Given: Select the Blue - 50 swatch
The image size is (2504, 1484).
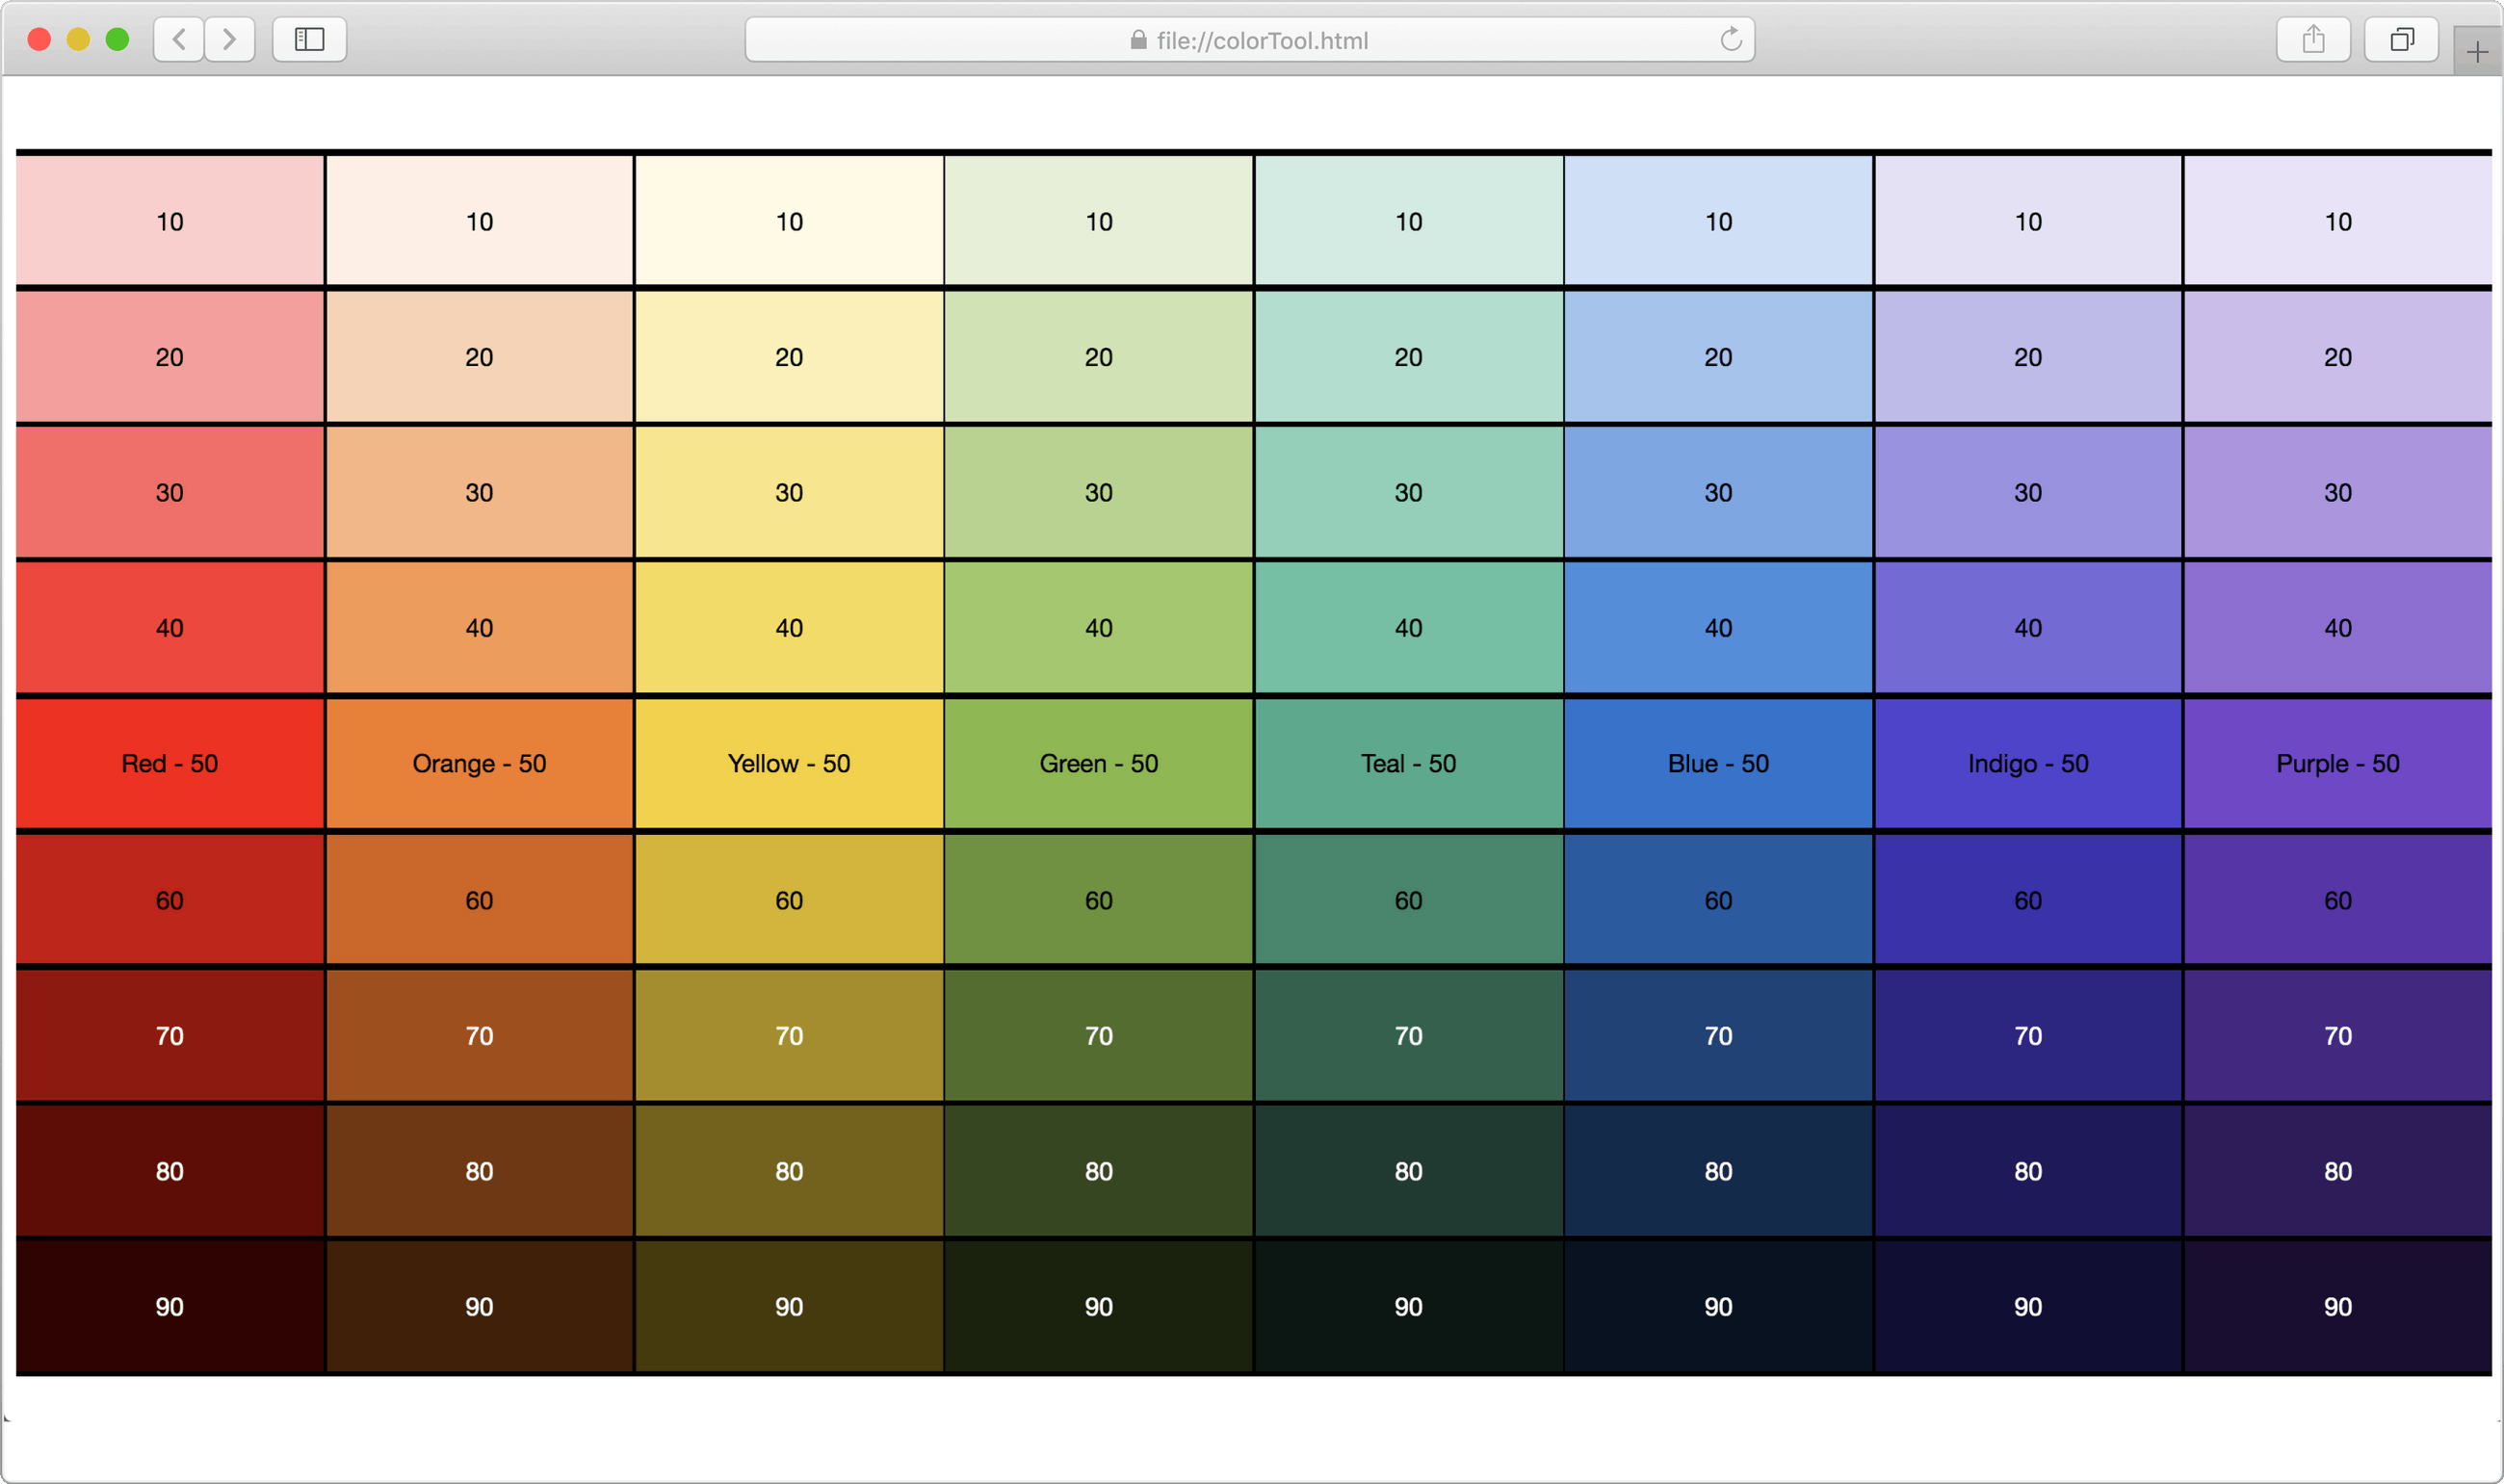Looking at the screenshot, I should pyautogui.click(x=1717, y=763).
